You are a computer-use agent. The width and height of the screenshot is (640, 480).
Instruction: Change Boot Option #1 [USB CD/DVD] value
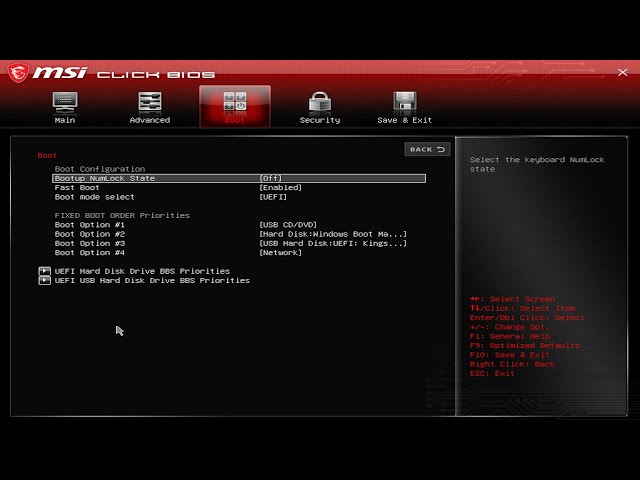pos(288,225)
